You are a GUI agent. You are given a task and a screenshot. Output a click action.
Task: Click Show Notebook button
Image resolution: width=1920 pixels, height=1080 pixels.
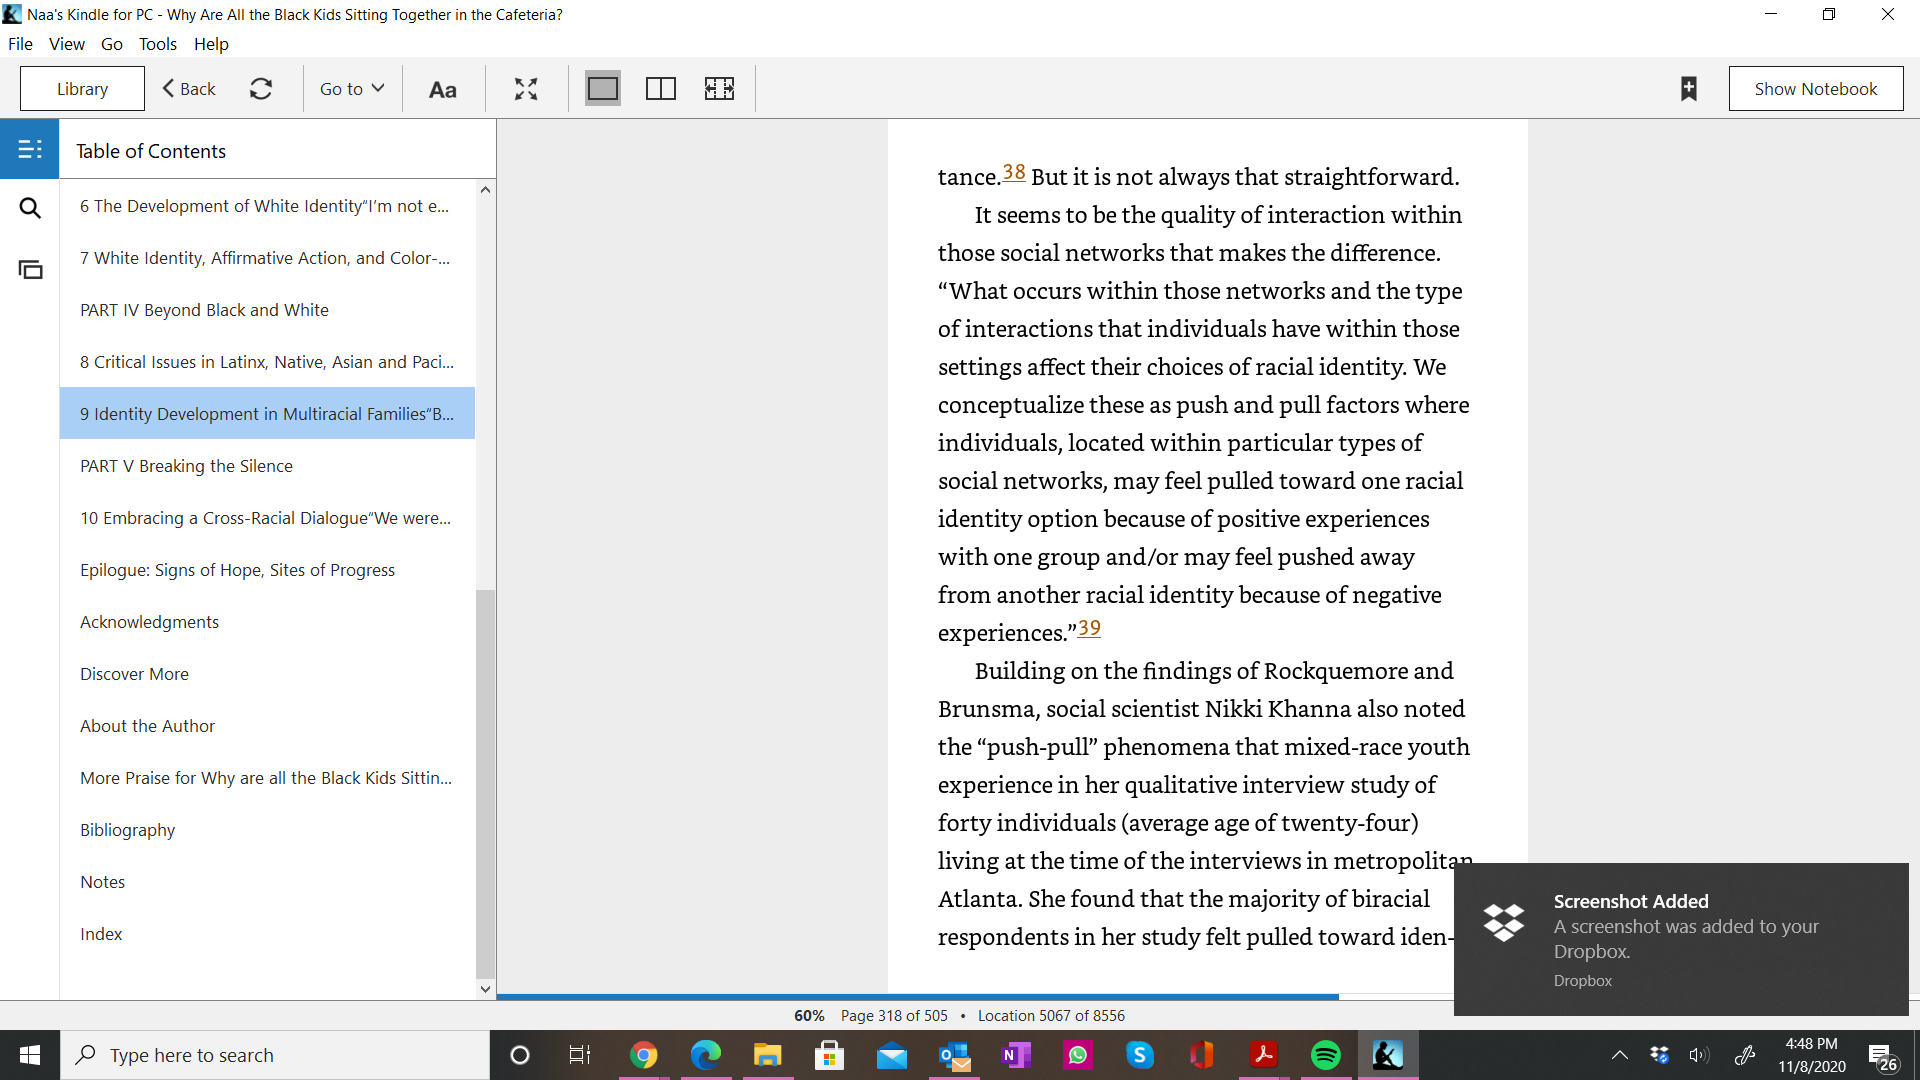click(x=1816, y=89)
